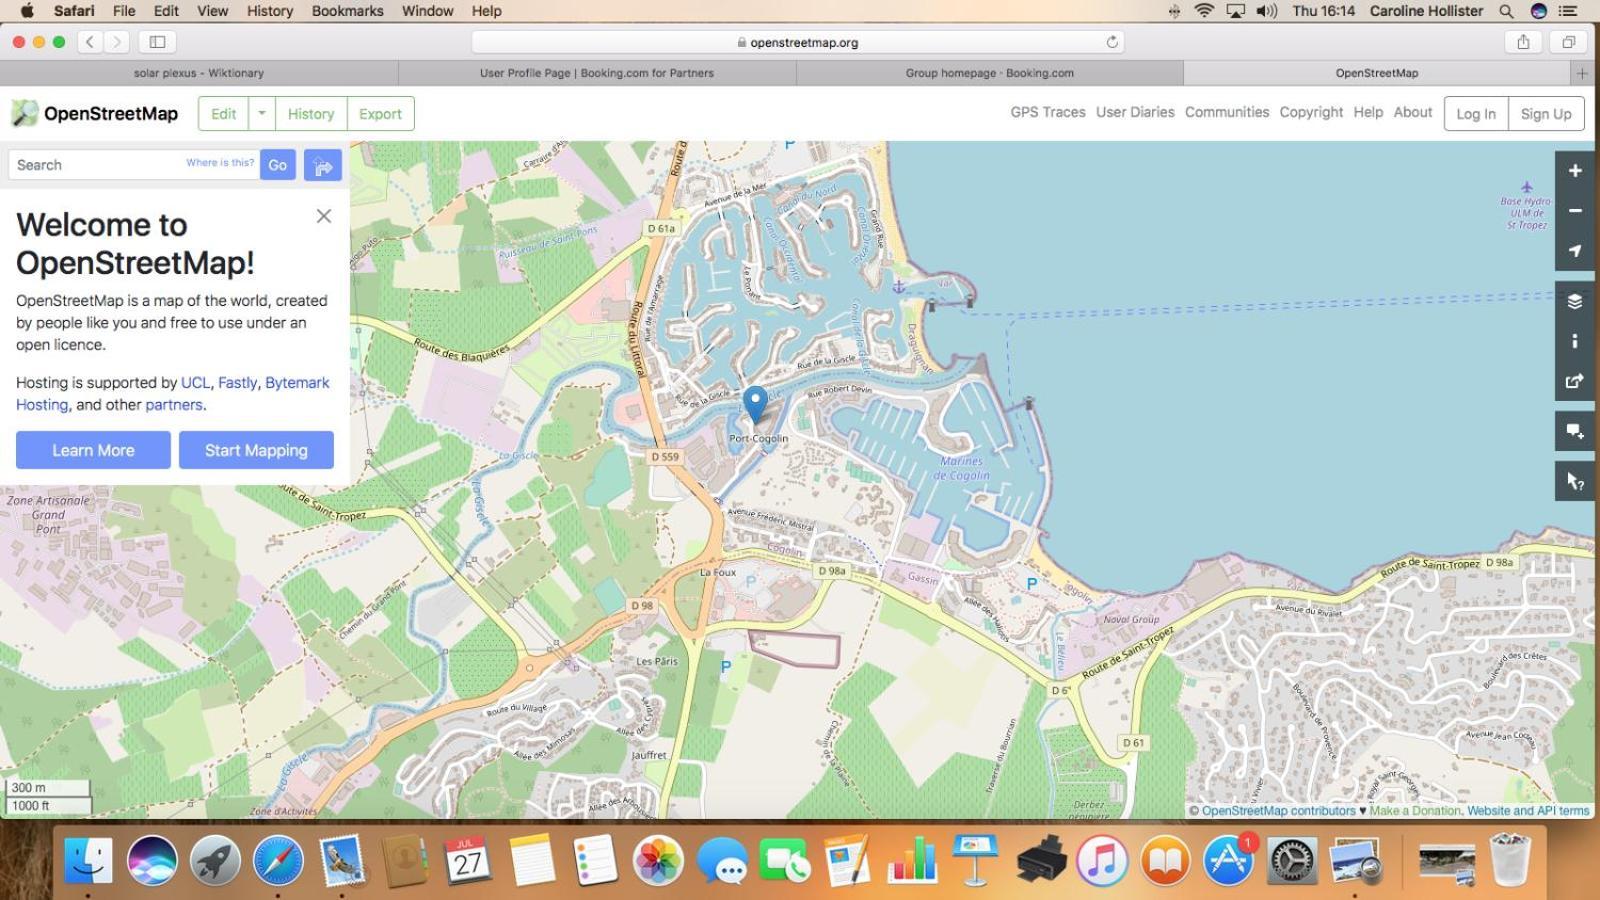Zoom out on the map
The height and width of the screenshot is (900, 1600).
coord(1575,211)
